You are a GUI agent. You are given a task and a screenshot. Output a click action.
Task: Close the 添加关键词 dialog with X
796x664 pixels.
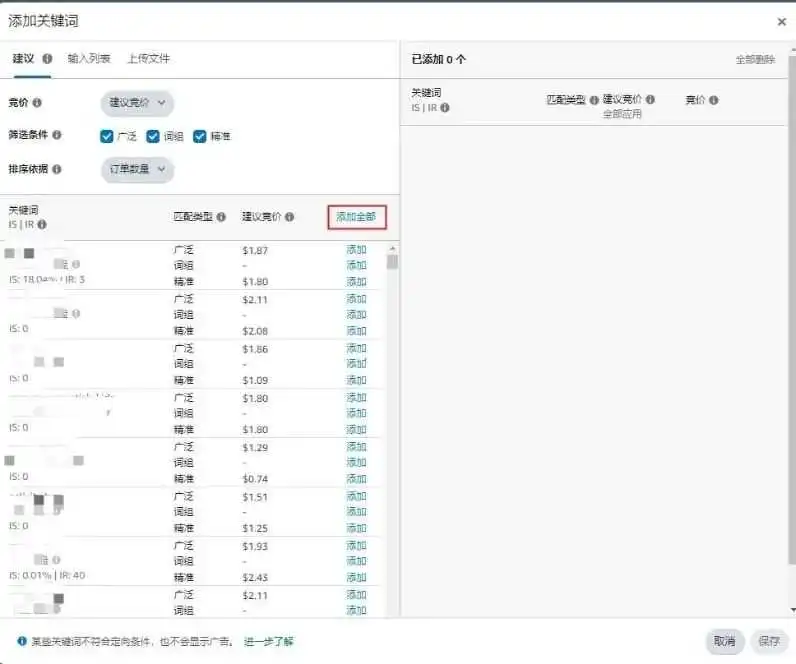click(782, 21)
